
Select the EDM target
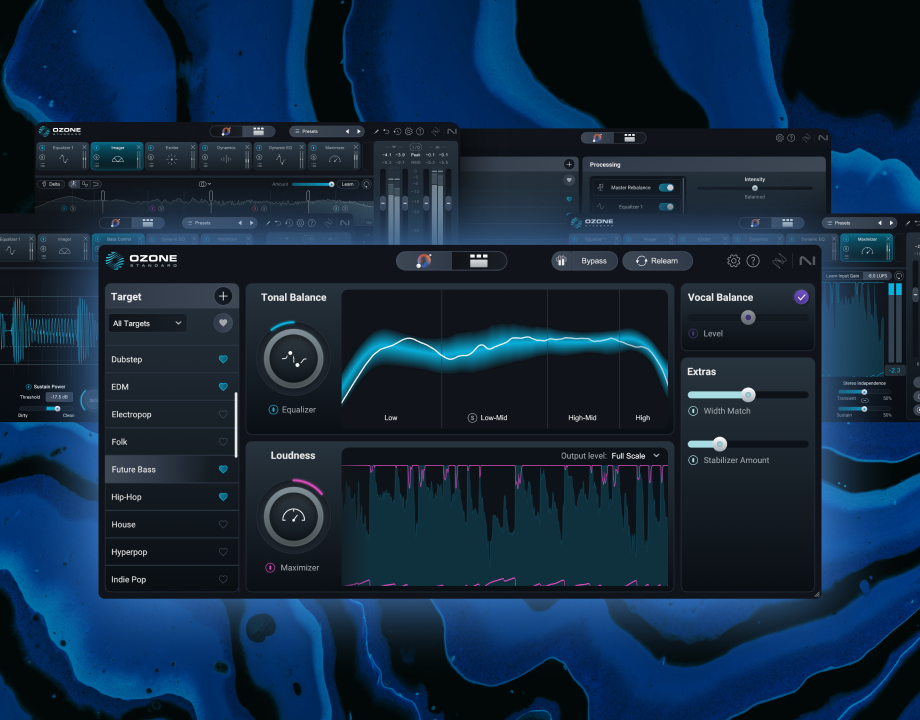[x=171, y=387]
